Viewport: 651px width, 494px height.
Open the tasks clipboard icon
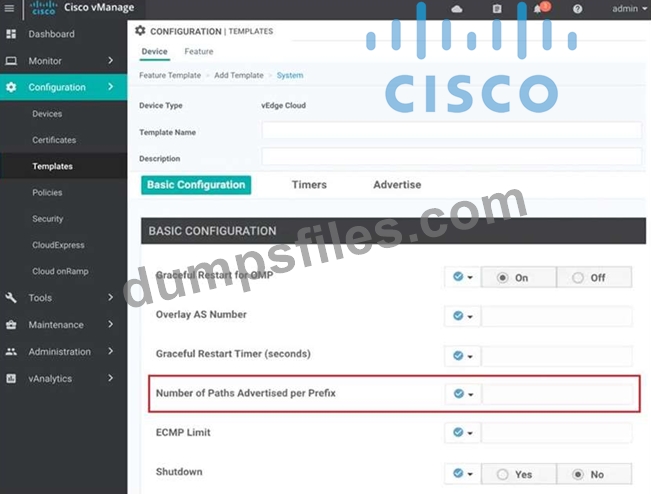tap(497, 9)
